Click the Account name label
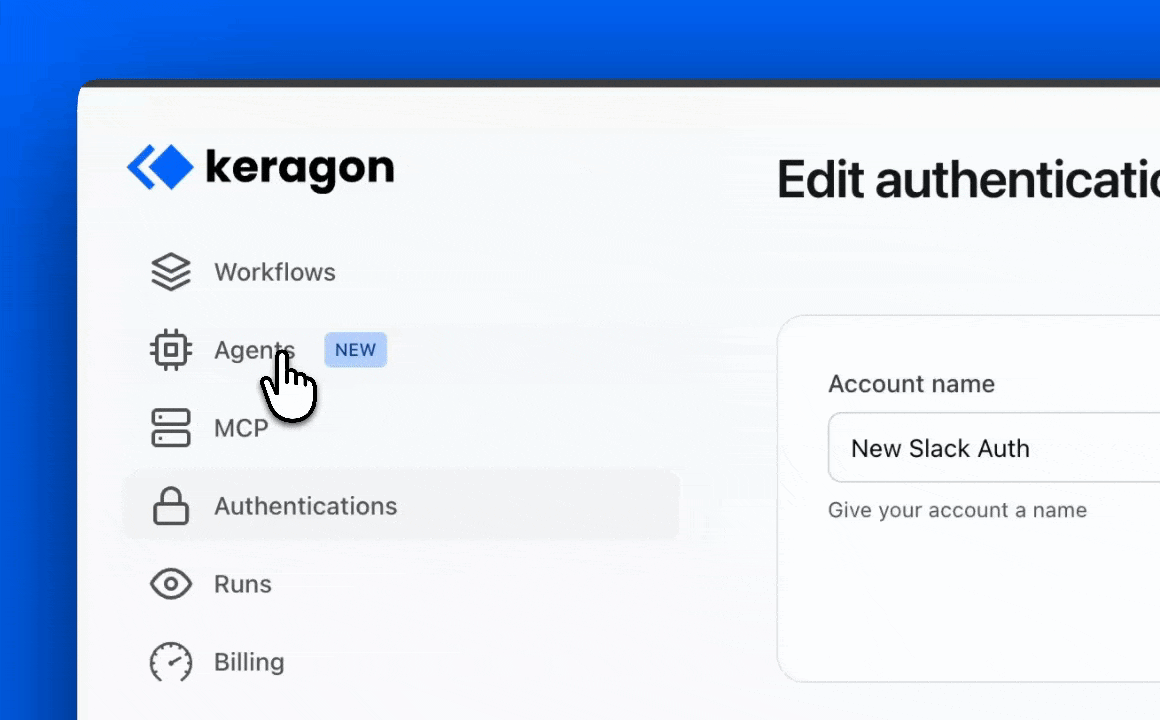Image resolution: width=1160 pixels, height=720 pixels. (911, 384)
